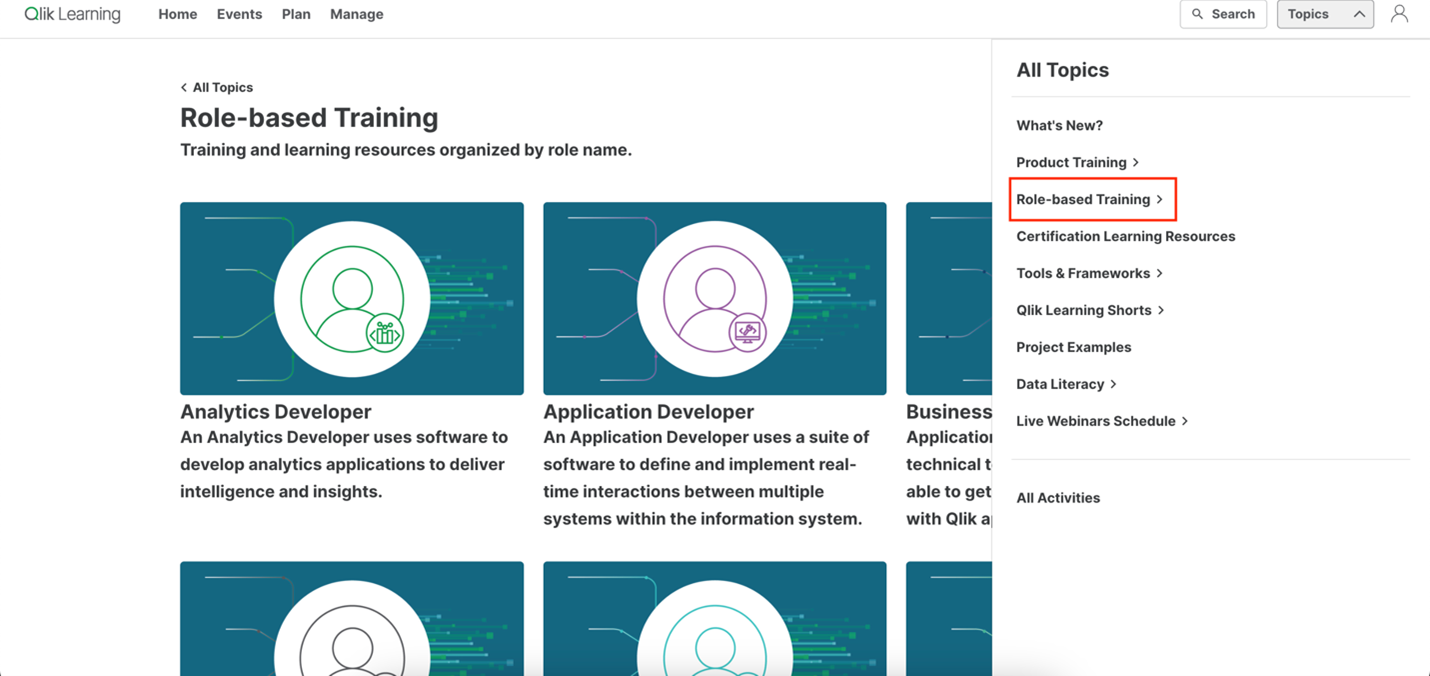Image resolution: width=1430 pixels, height=676 pixels.
Task: Open Project Examples topic
Action: [1074, 347]
